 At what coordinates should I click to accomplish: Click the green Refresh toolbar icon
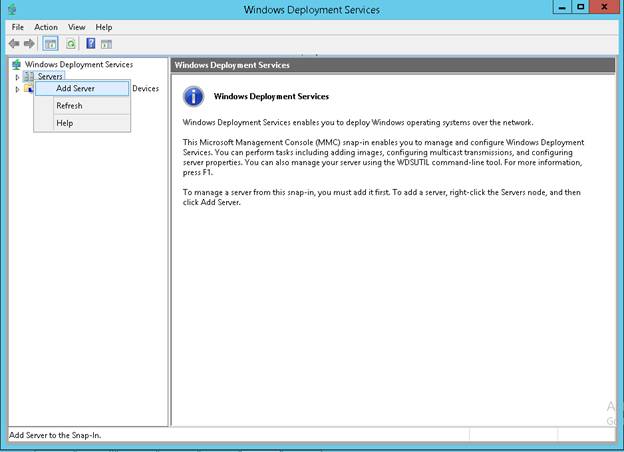click(70, 44)
